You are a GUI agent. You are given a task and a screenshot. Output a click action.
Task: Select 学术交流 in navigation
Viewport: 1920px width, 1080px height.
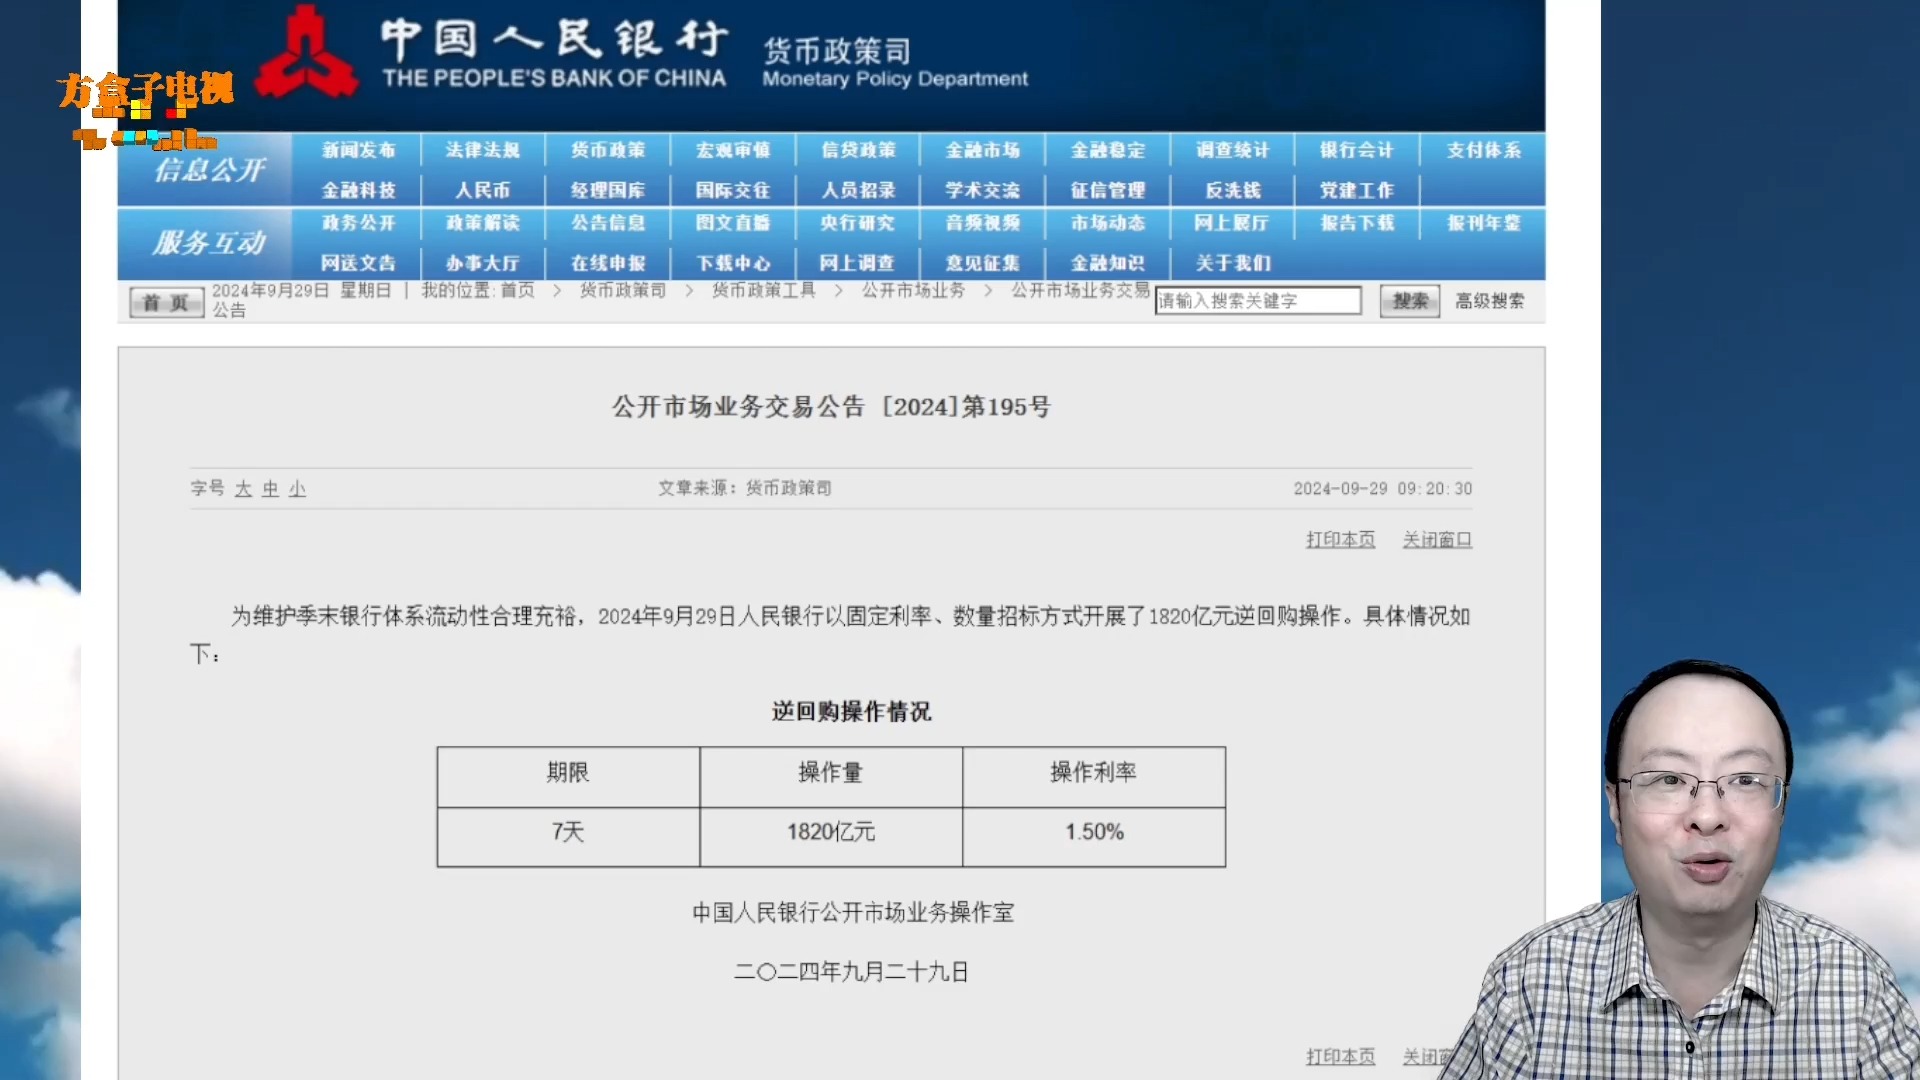983,190
